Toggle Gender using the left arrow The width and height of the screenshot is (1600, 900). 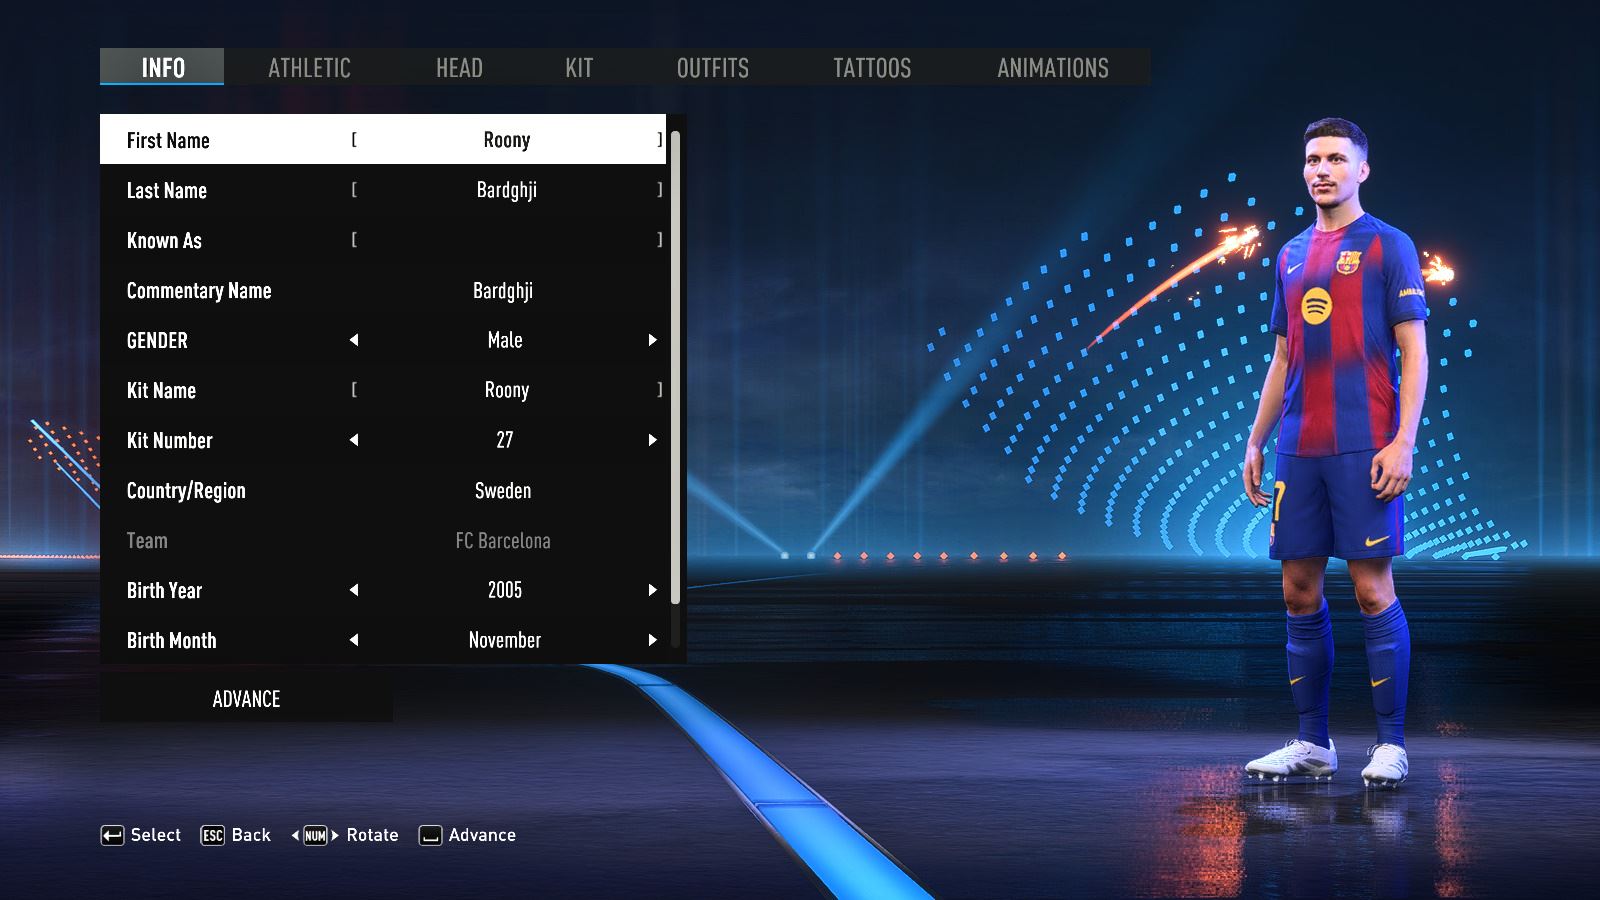354,340
